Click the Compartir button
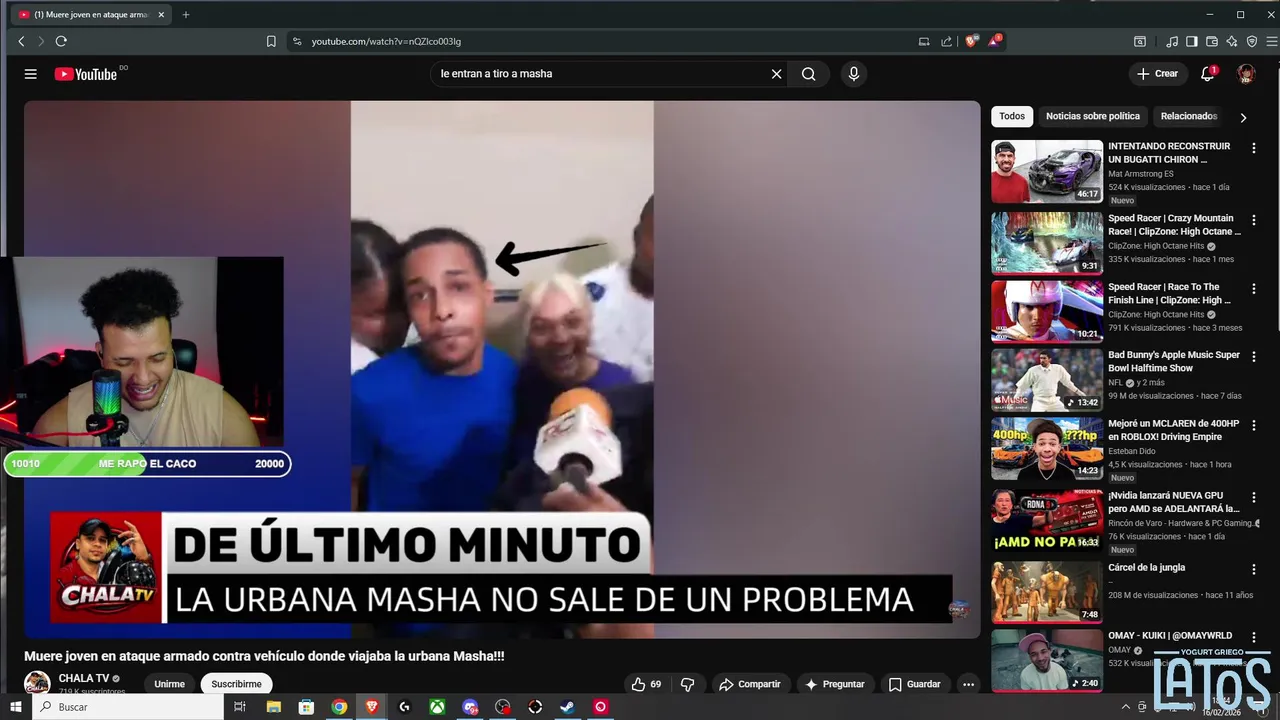Viewport: 1280px width, 720px height. [749, 684]
